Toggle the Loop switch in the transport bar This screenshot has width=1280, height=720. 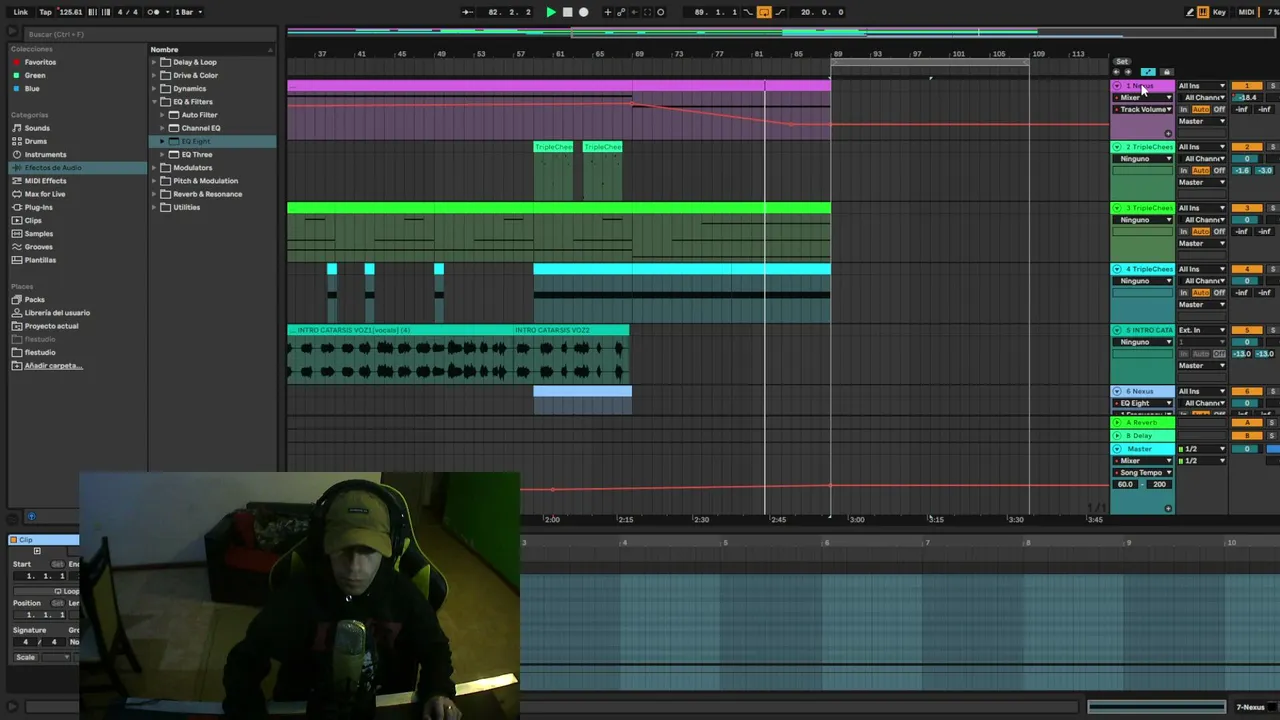pos(763,12)
